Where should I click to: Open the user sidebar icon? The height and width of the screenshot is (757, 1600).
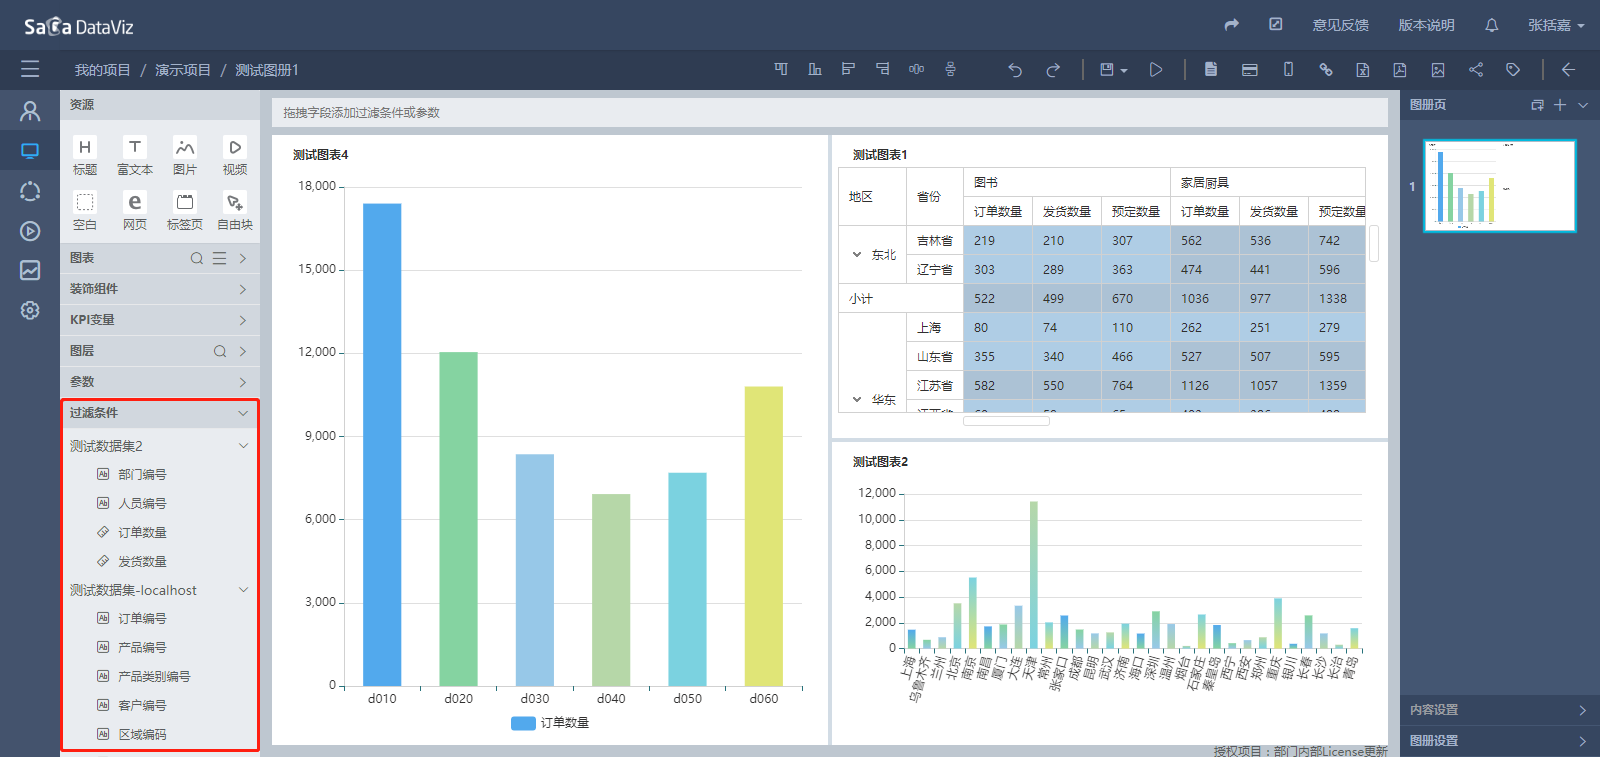coord(30,111)
